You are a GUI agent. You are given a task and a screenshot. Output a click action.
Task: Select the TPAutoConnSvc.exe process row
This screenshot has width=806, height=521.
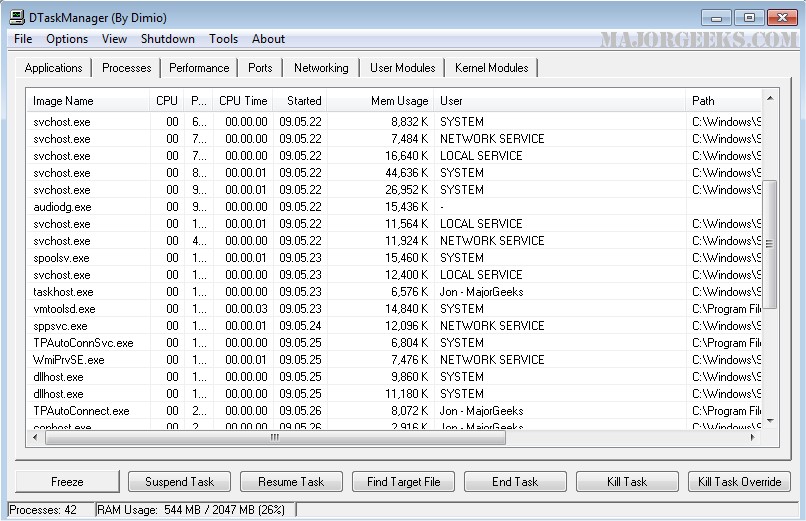click(394, 343)
